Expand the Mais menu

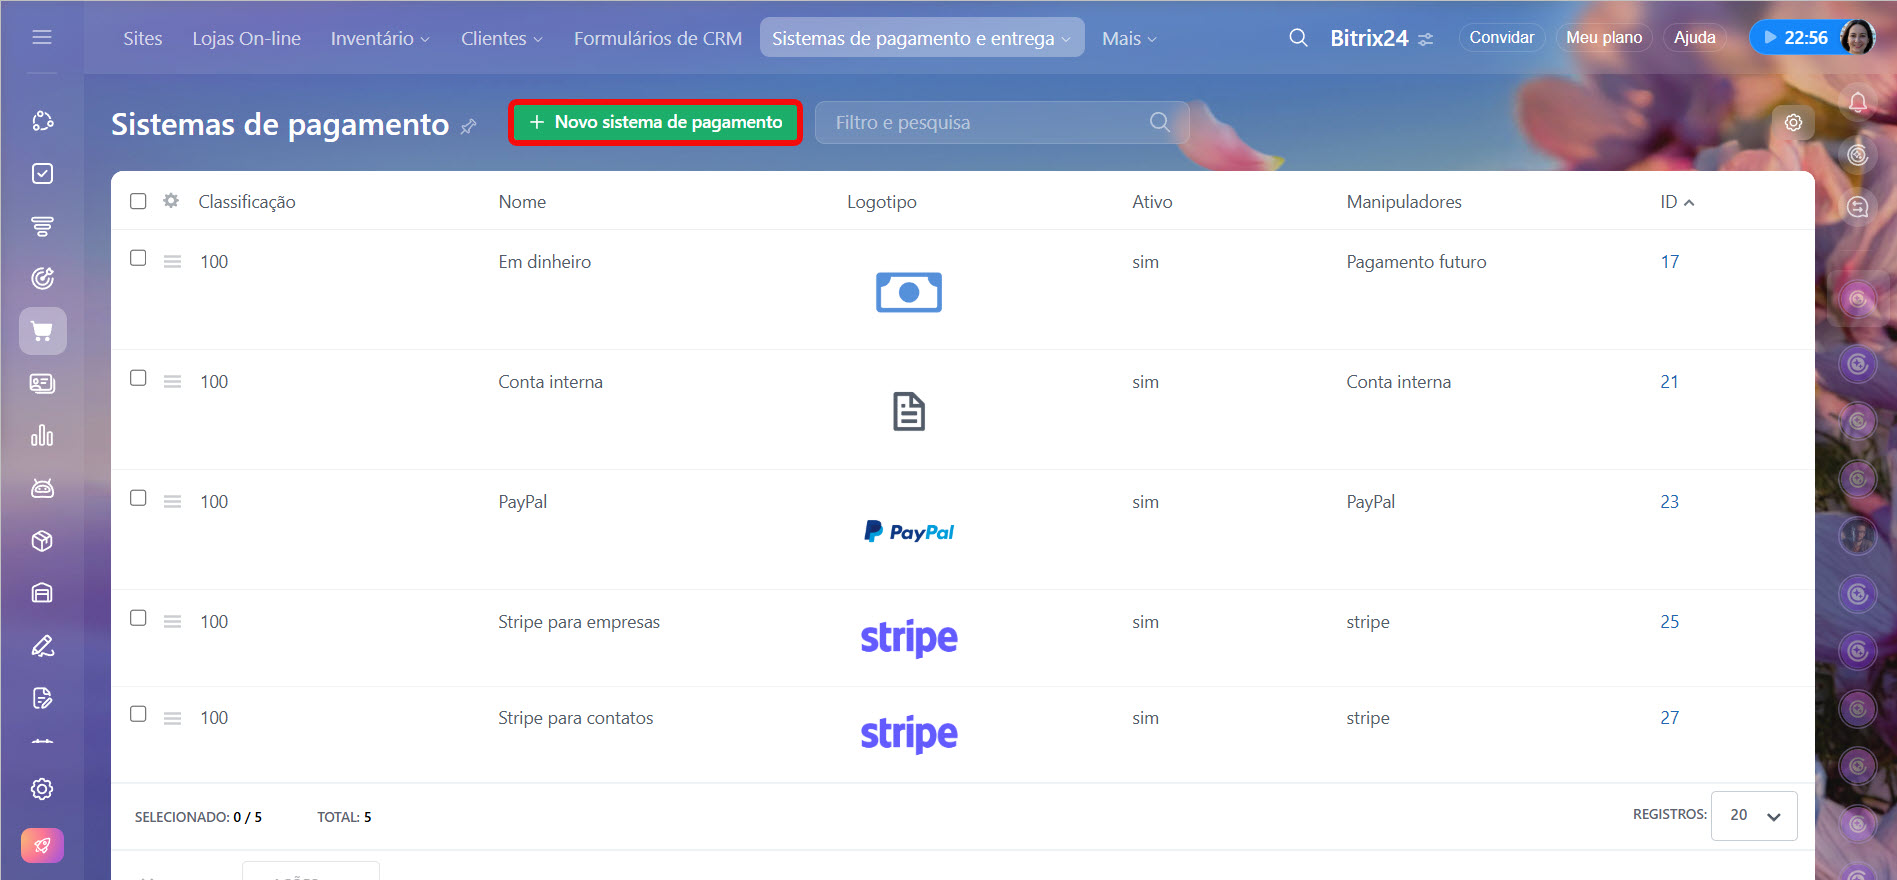(1129, 38)
